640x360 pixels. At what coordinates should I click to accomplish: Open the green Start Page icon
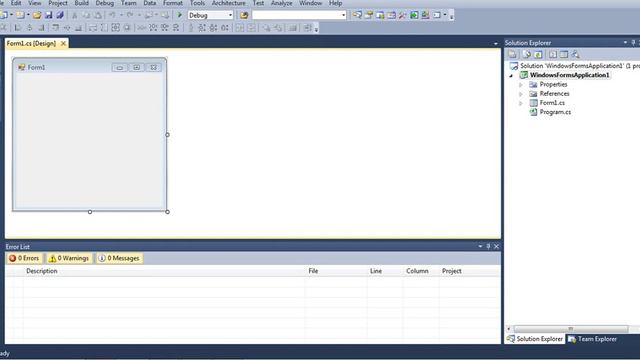click(414, 15)
